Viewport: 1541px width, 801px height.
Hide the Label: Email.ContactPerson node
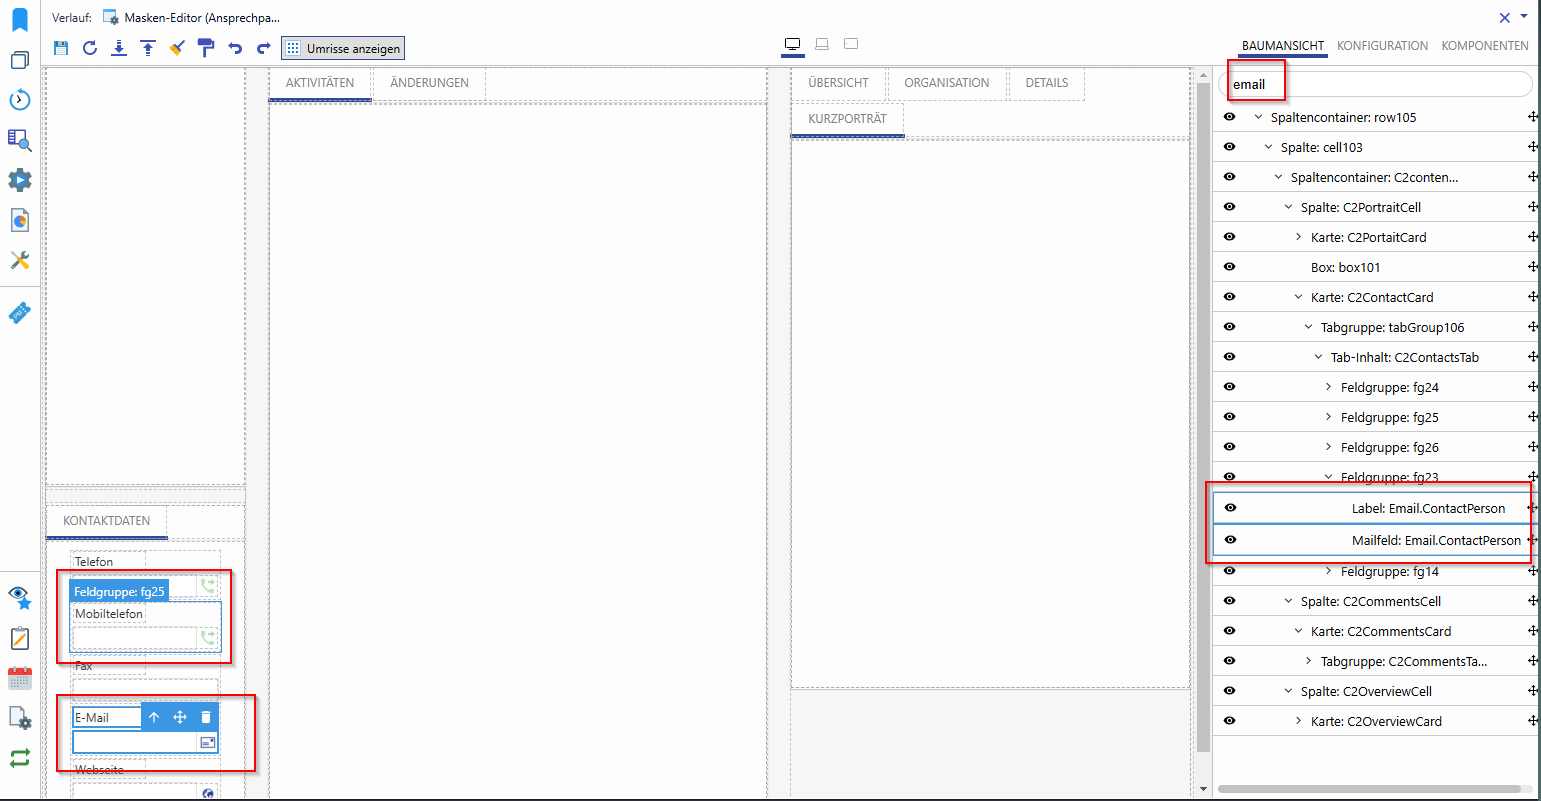(x=1231, y=508)
